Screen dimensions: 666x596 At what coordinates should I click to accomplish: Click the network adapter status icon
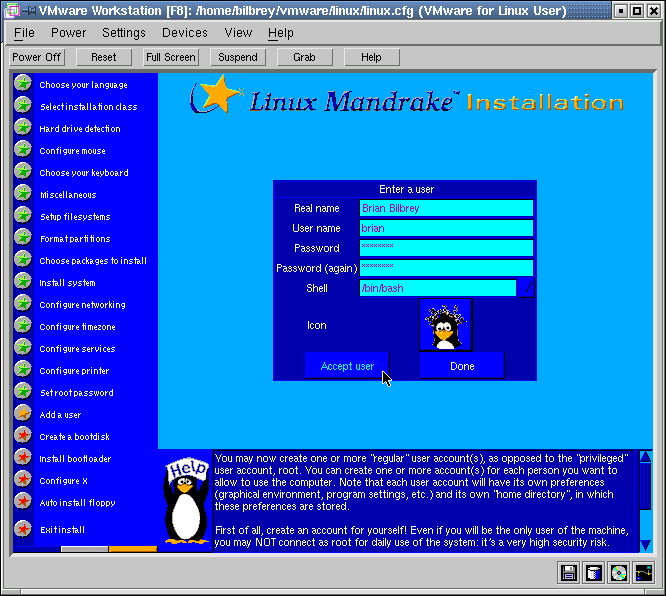[644, 573]
